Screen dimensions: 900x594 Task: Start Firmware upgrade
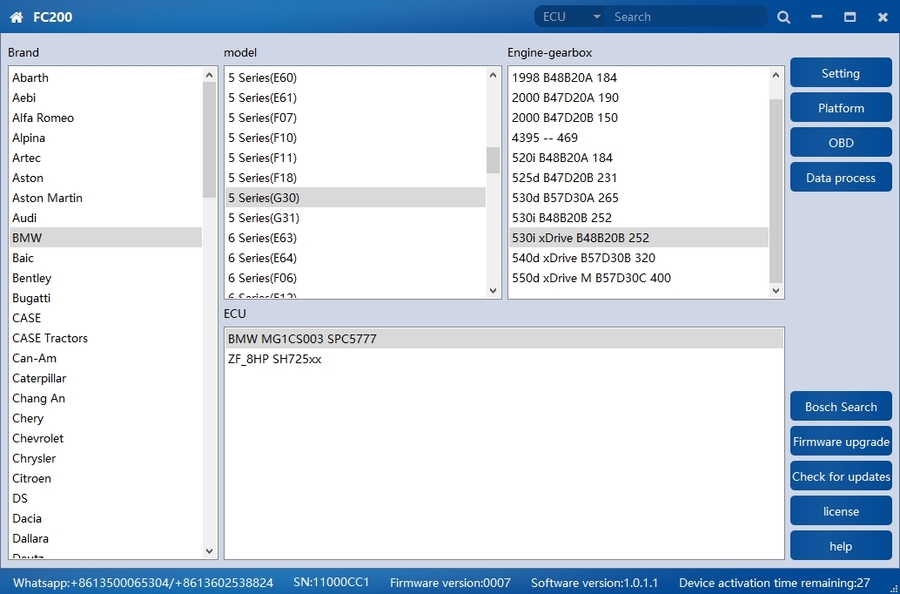(840, 442)
